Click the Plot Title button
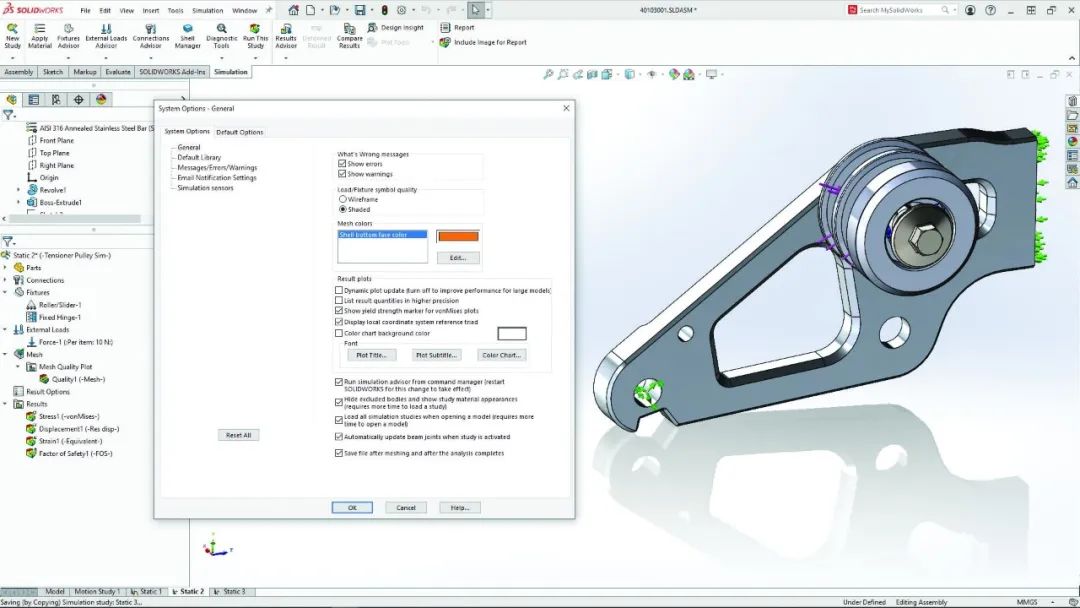 coord(370,354)
